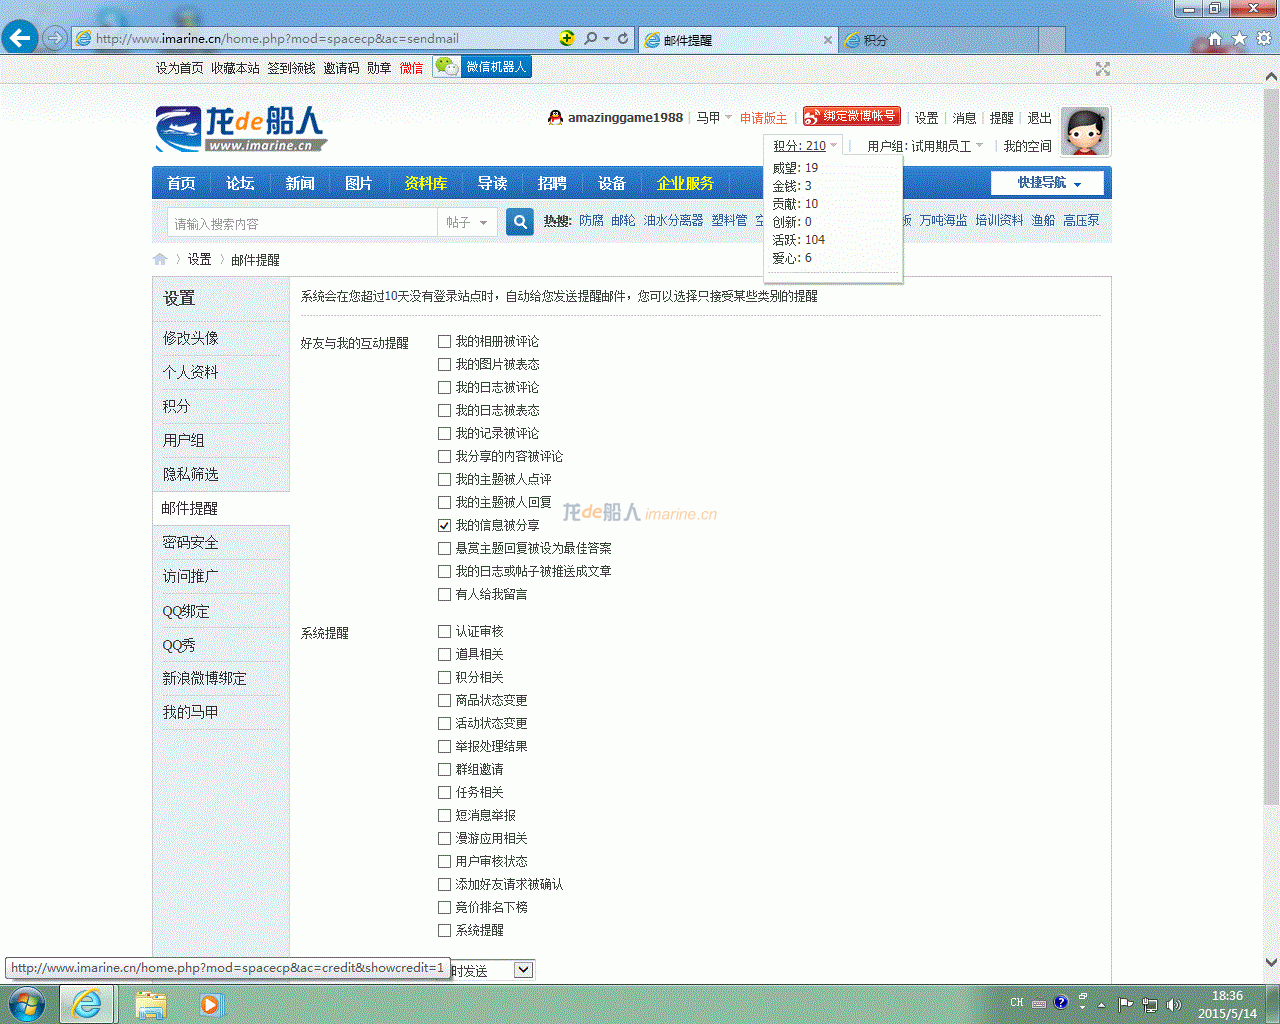This screenshot has height=1024, width=1280.
Task: Open 新闻 in the navigation bar
Action: click(x=300, y=183)
